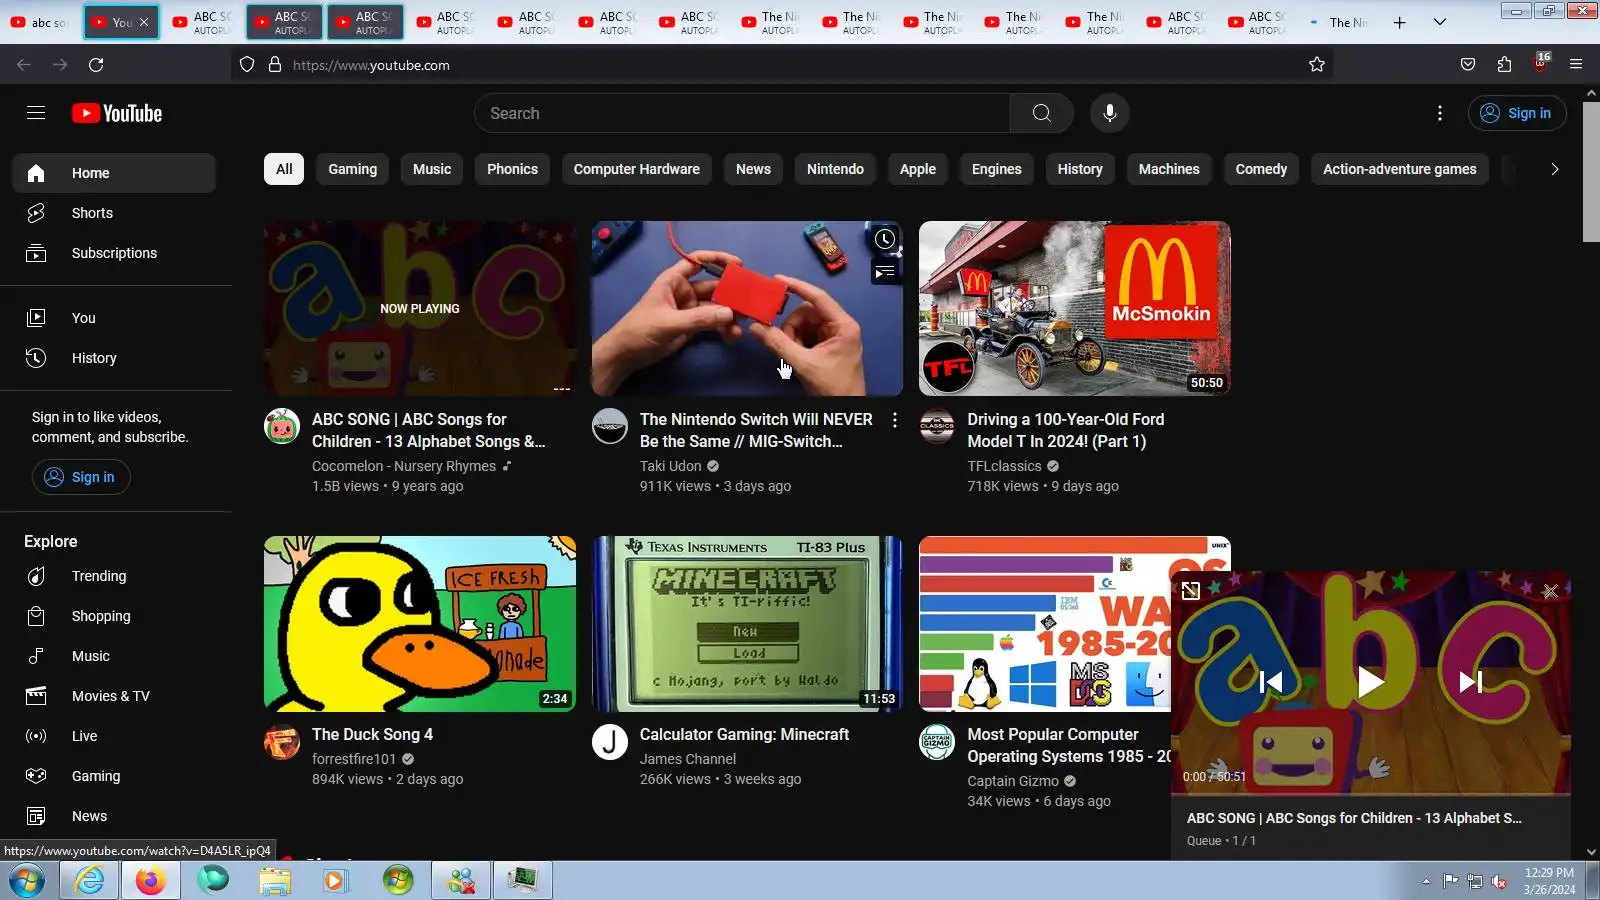
Task: Close the miniplayer
Action: tap(1550, 591)
